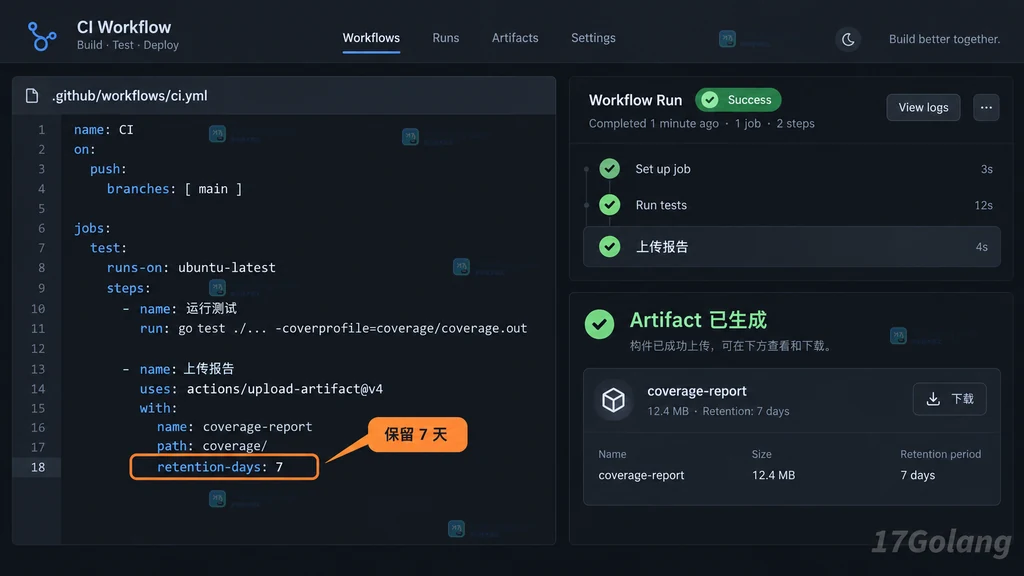Select line number 1 in the gutter
Image resolution: width=1024 pixels, height=576 pixels.
(x=41, y=130)
